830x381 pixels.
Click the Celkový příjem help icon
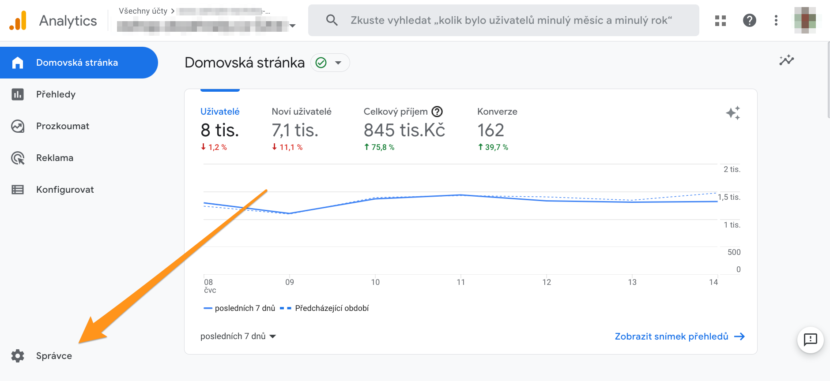tap(437, 112)
